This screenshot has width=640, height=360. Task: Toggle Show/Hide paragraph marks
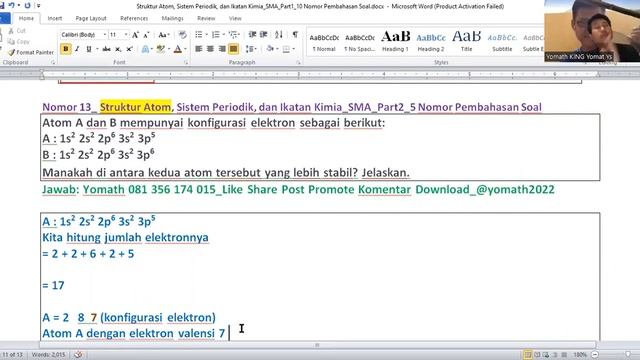[295, 35]
